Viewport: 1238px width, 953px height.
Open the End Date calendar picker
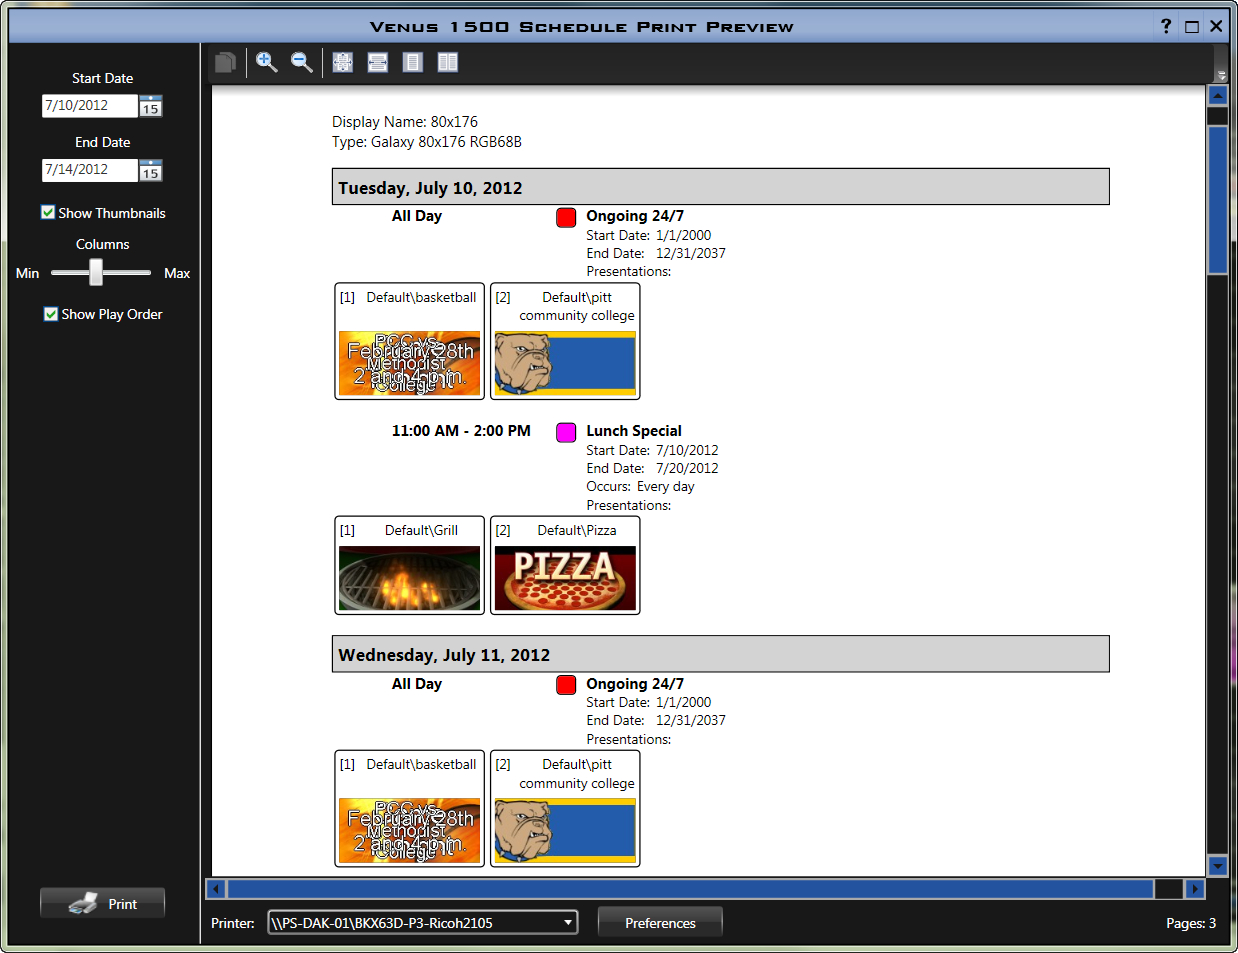click(x=150, y=170)
